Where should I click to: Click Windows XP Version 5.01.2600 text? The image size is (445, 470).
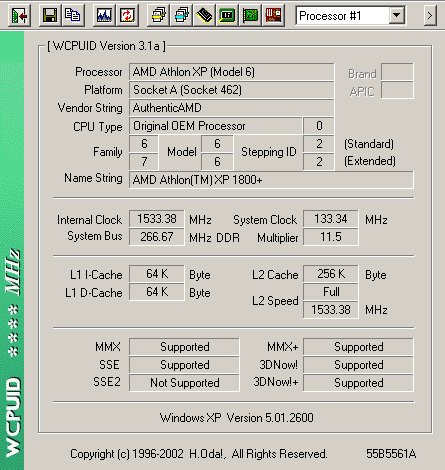coord(237,418)
